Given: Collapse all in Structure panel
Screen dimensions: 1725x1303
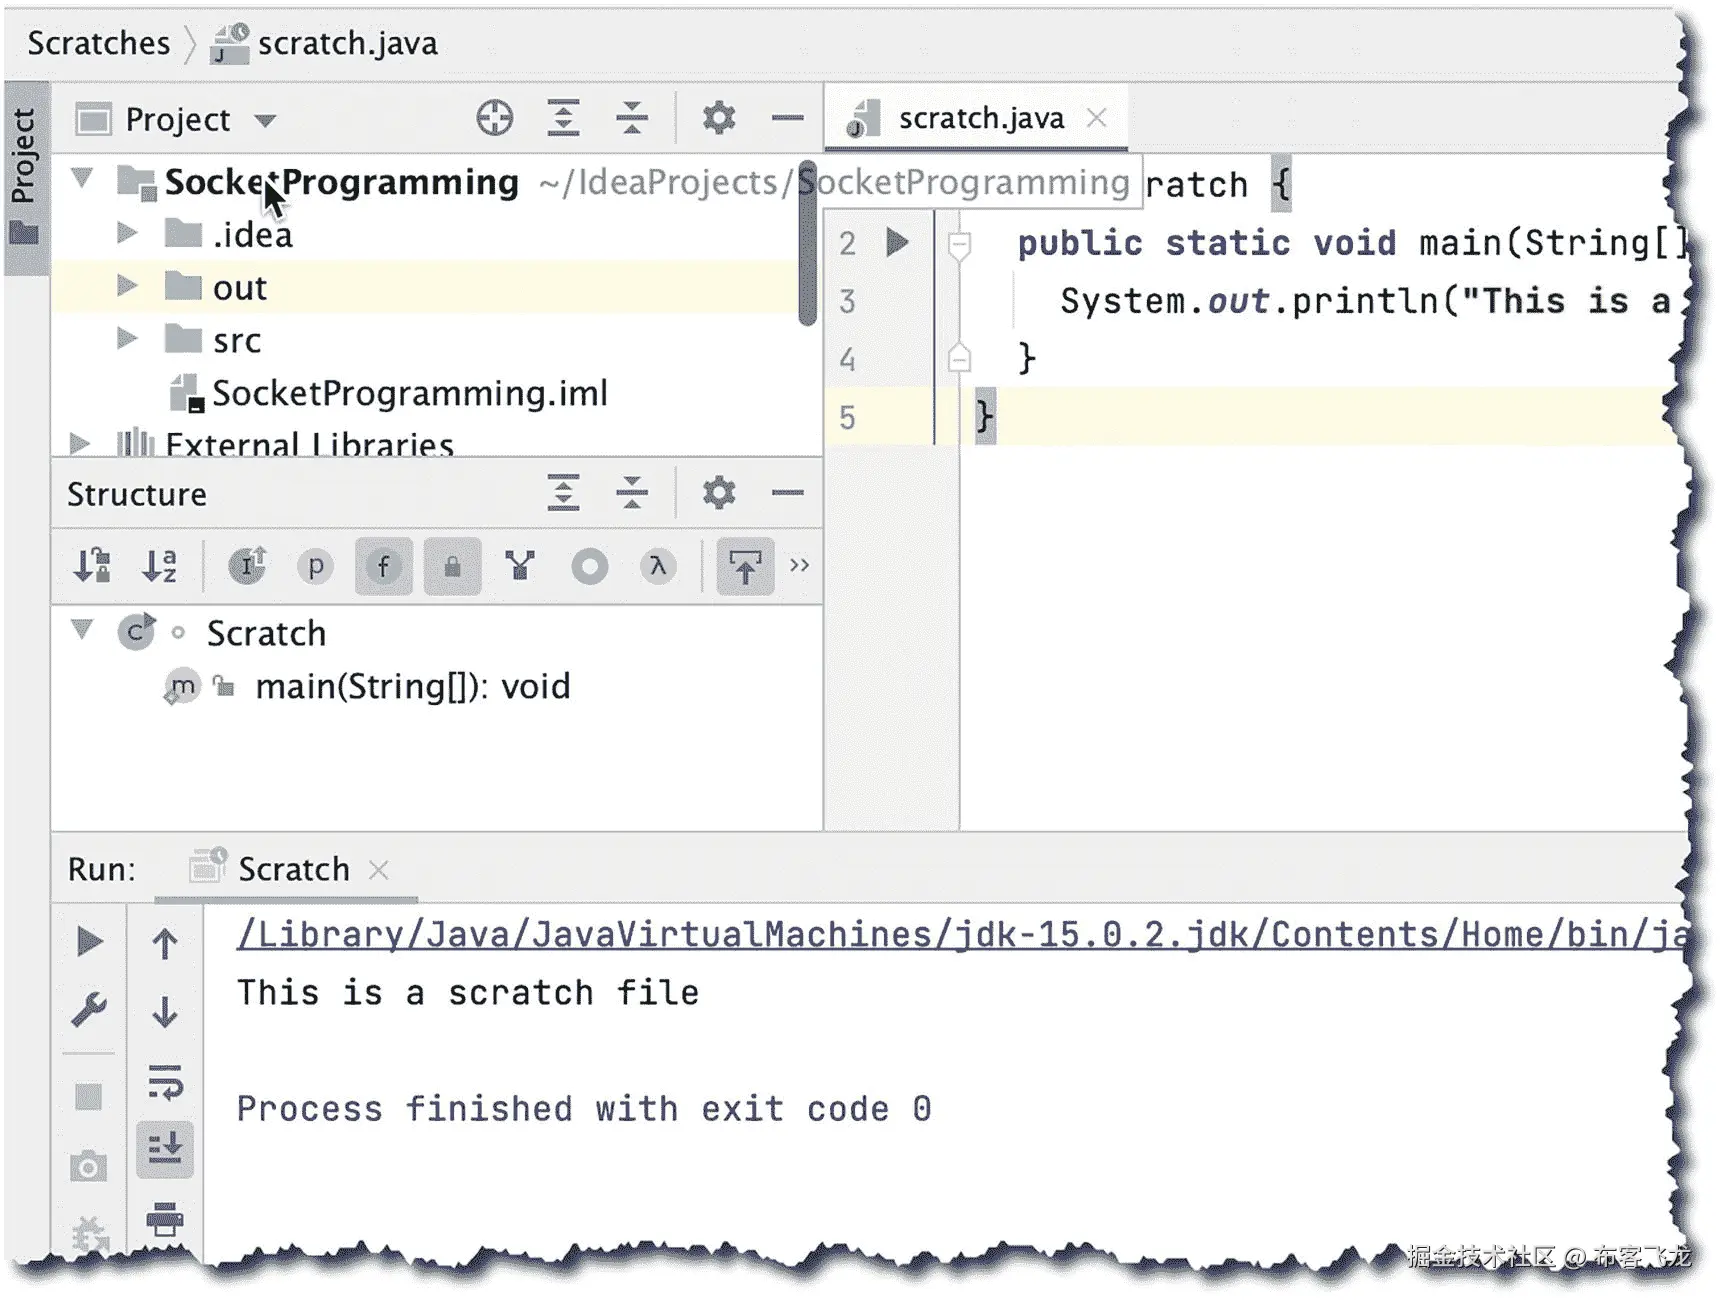Looking at the screenshot, I should point(632,493).
